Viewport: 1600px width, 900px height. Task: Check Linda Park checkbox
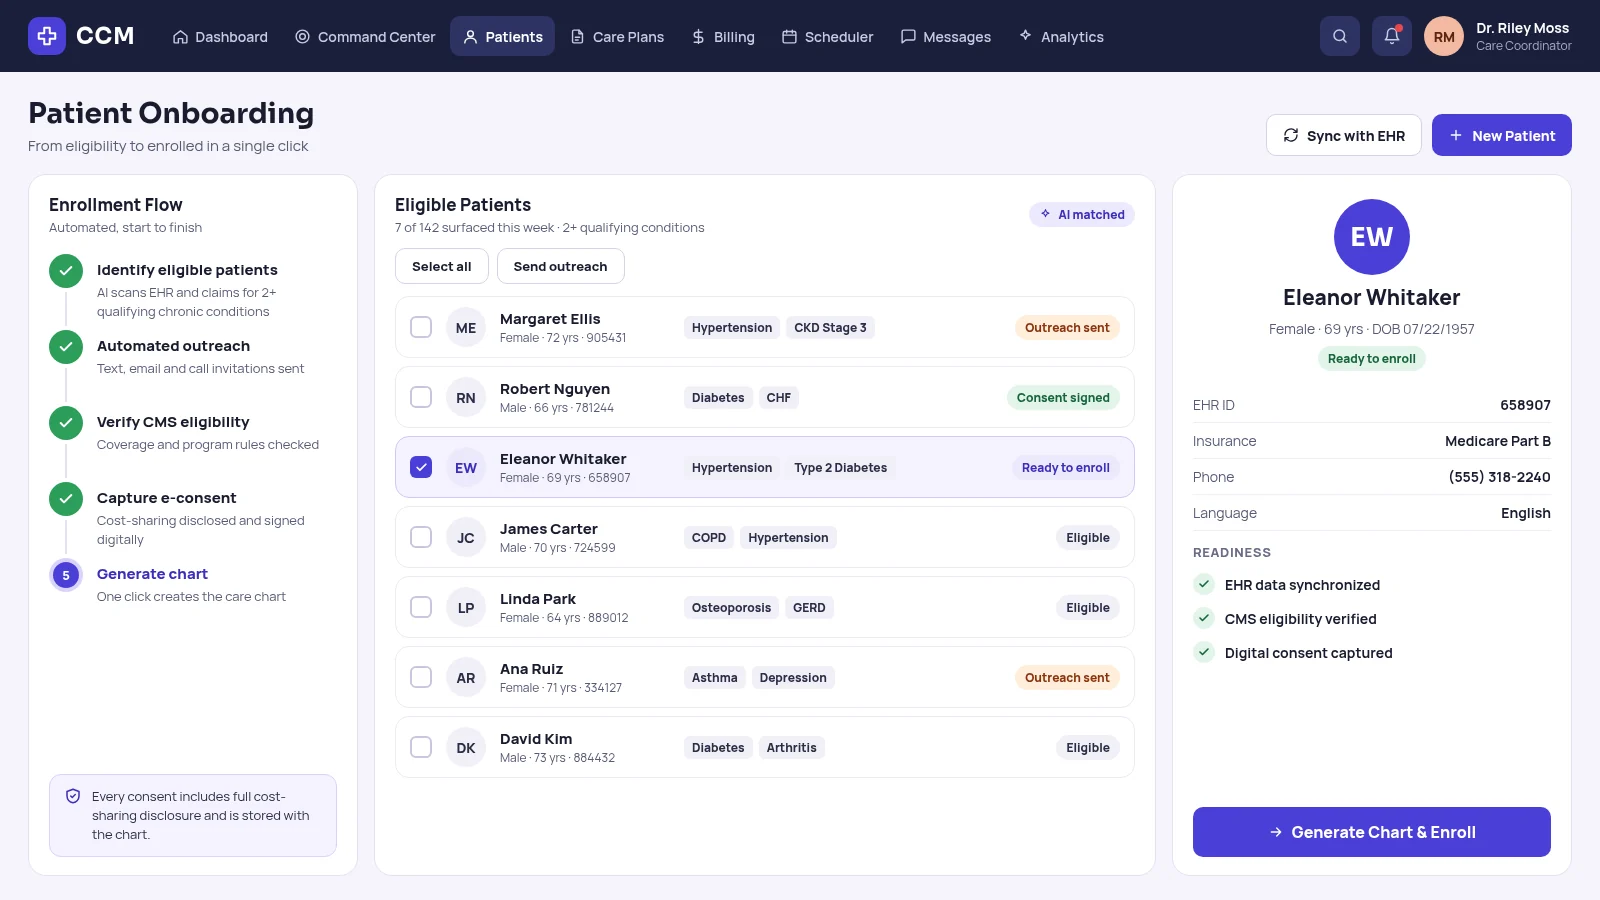421,607
